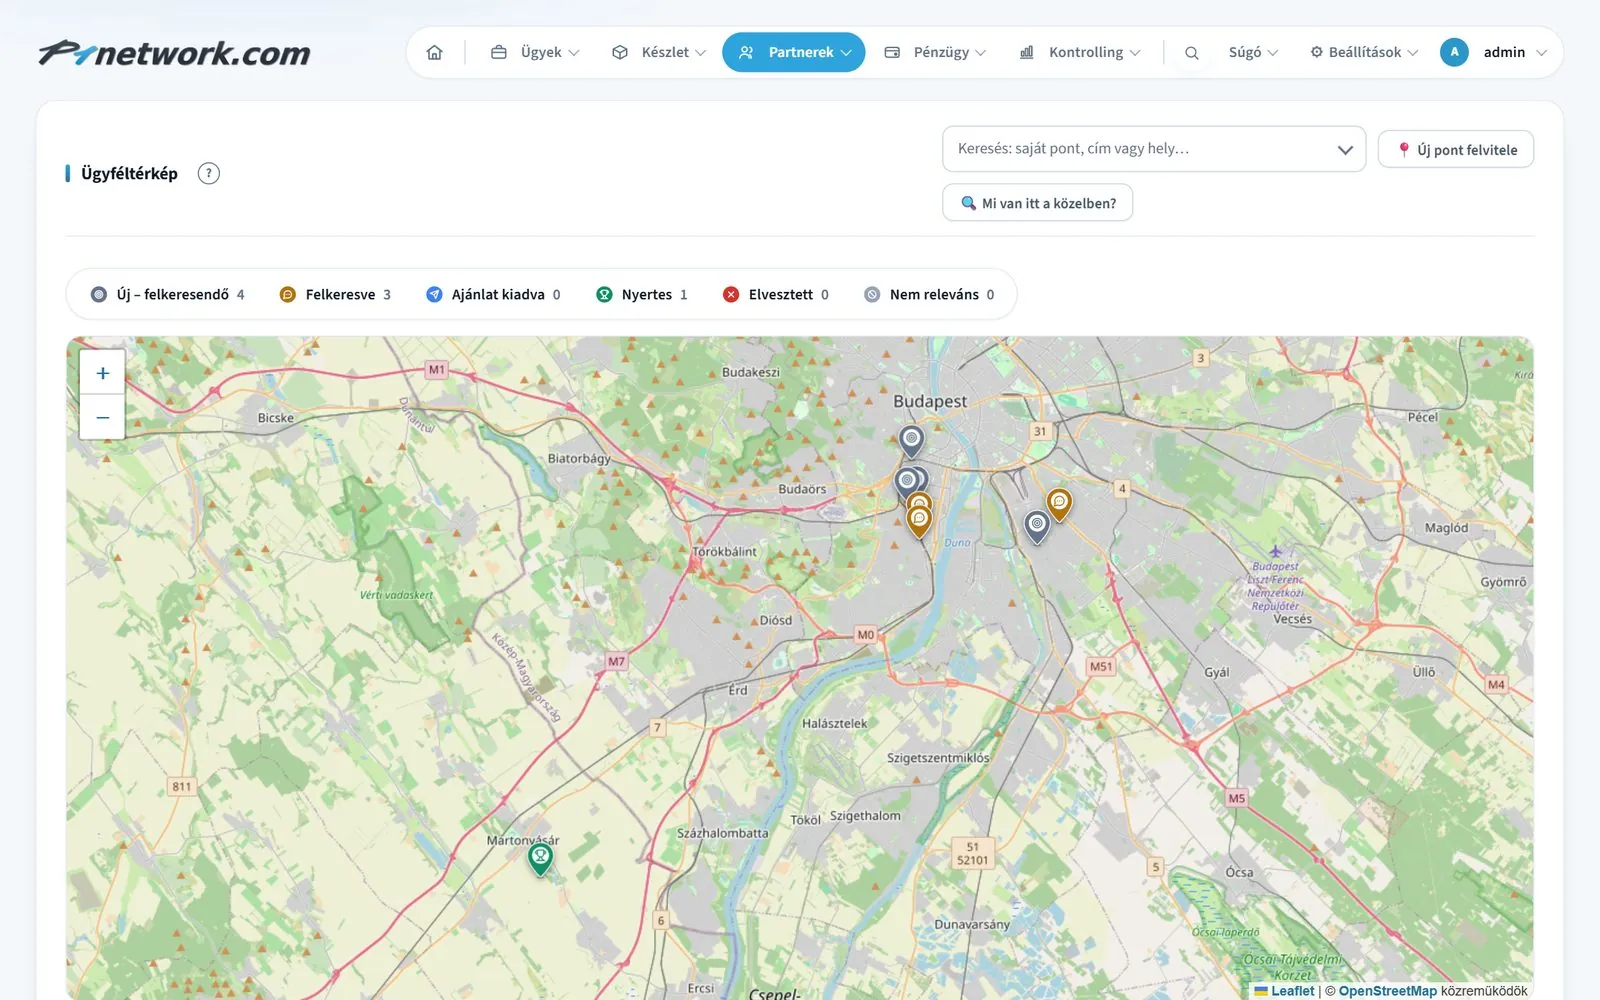This screenshot has height=1000, width=1600.
Task: Open the Kontrolling menu
Action: pyautogui.click(x=1079, y=52)
